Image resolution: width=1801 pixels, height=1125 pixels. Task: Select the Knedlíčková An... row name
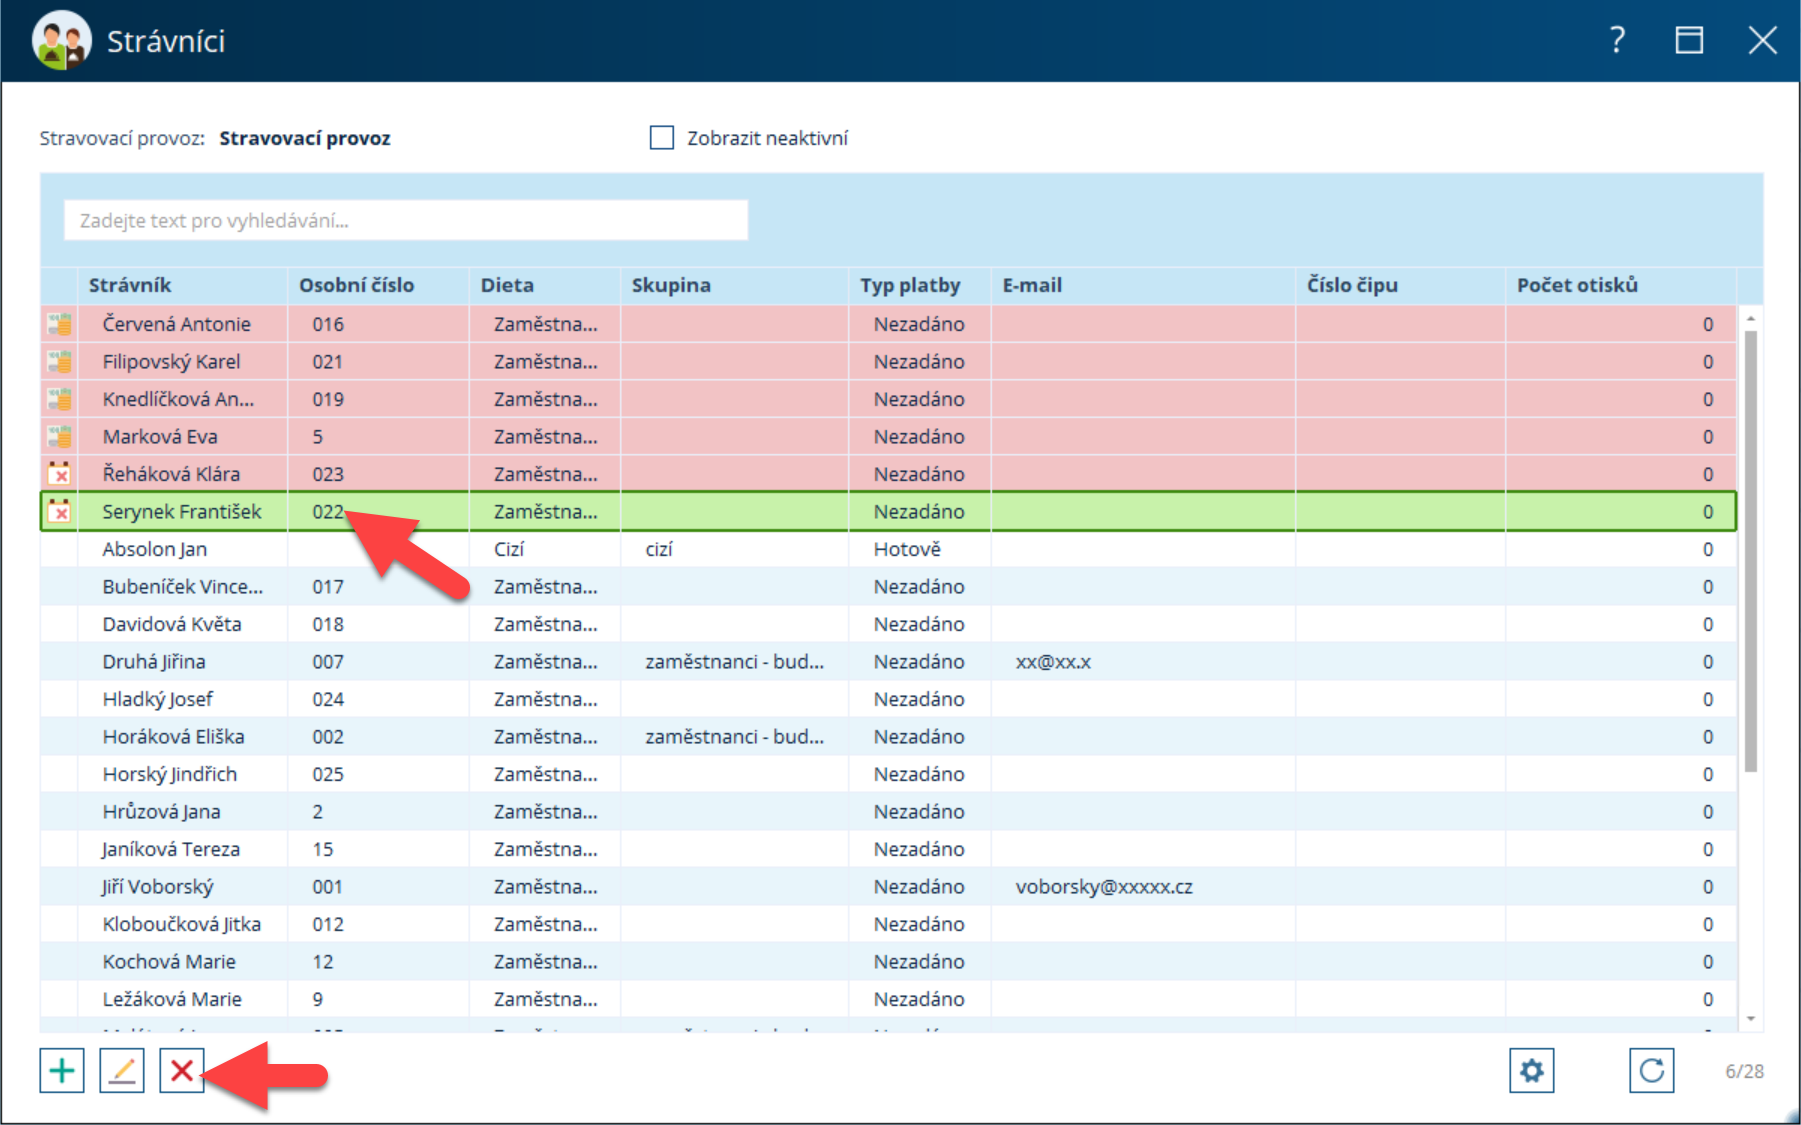pos(178,399)
